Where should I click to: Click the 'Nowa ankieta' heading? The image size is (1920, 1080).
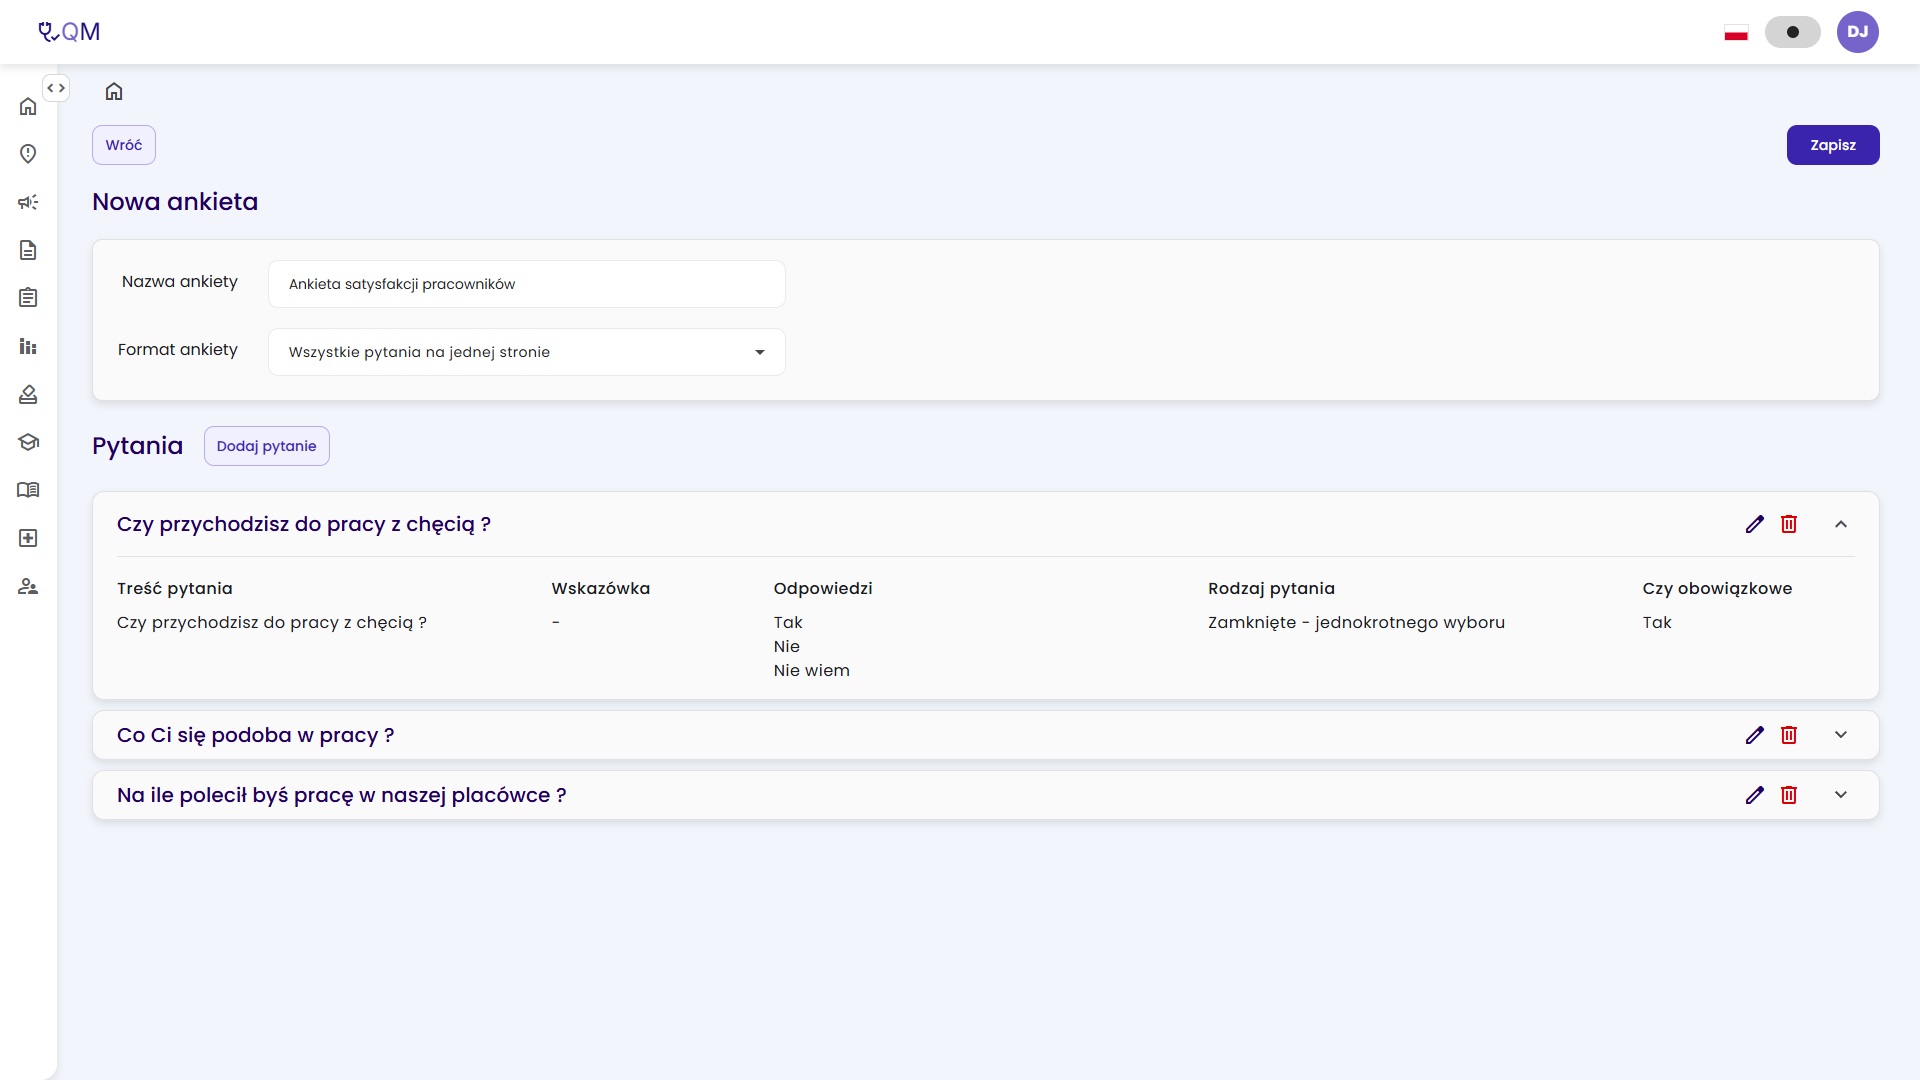175,202
